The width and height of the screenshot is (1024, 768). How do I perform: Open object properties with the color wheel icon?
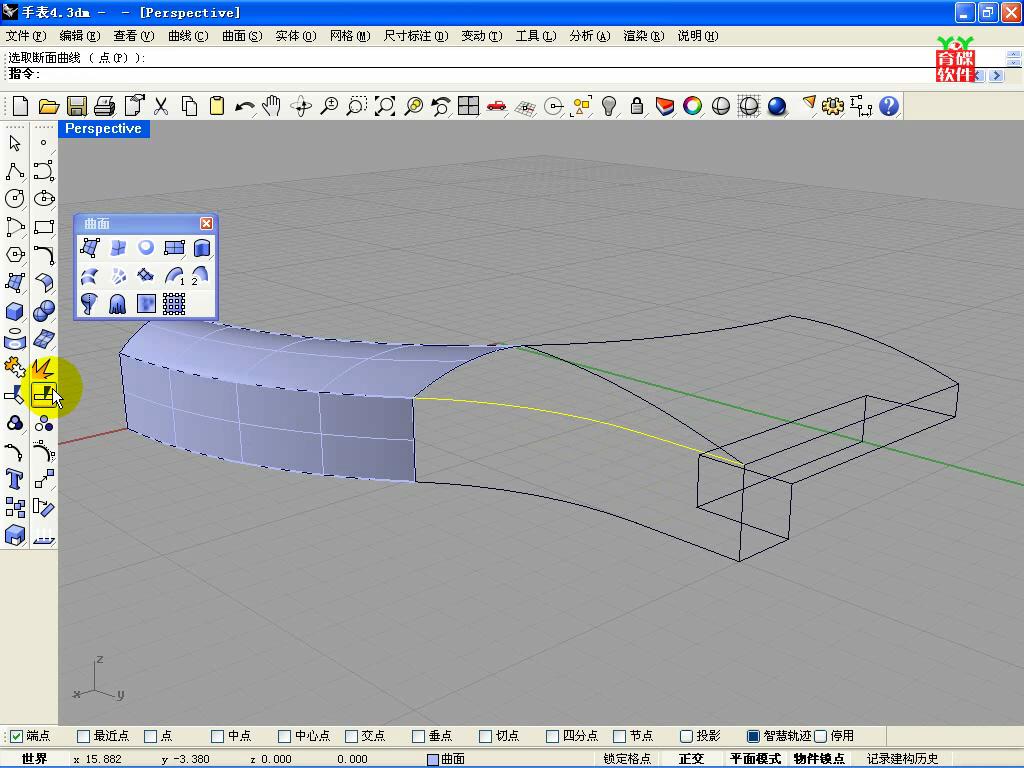pos(692,106)
